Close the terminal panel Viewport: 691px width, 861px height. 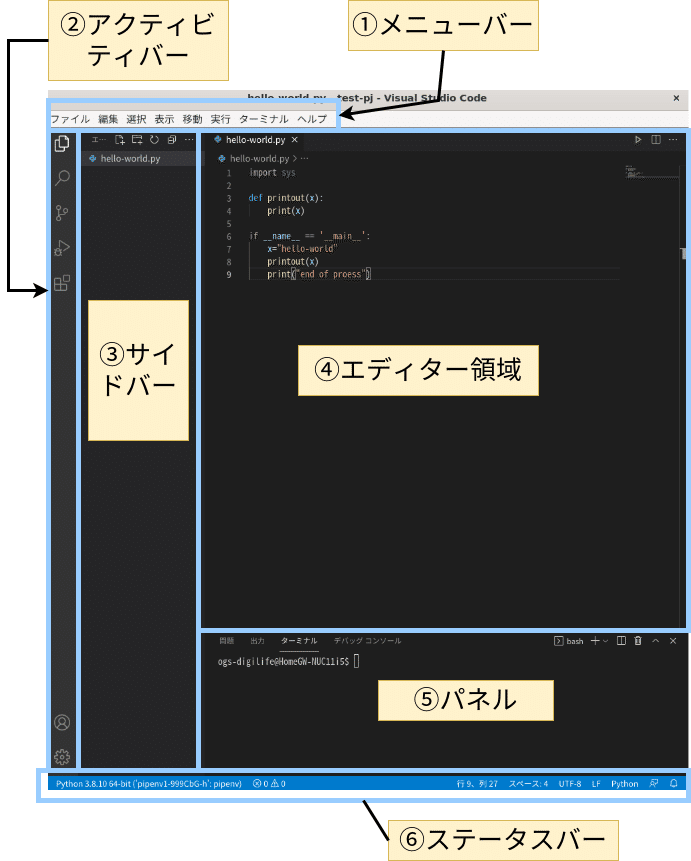tap(673, 641)
